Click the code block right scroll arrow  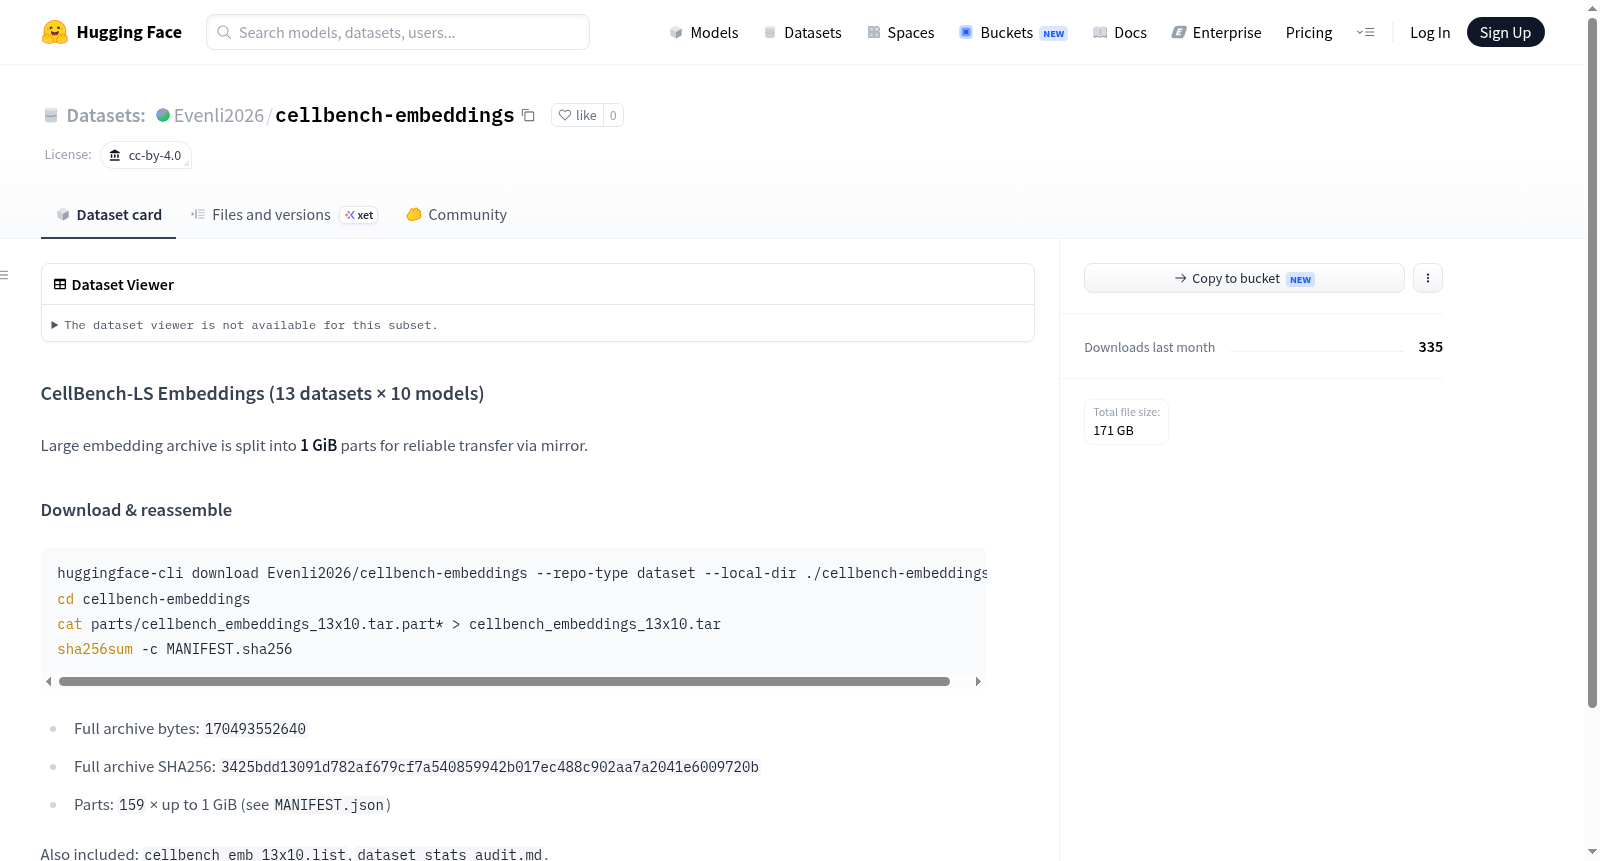coord(978,681)
